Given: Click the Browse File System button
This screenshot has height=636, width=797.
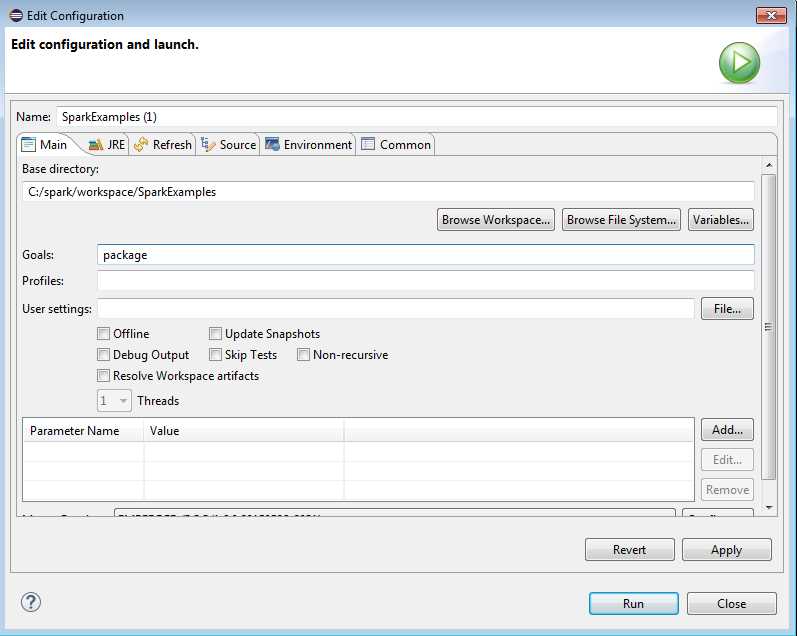Looking at the screenshot, I should coord(621,220).
